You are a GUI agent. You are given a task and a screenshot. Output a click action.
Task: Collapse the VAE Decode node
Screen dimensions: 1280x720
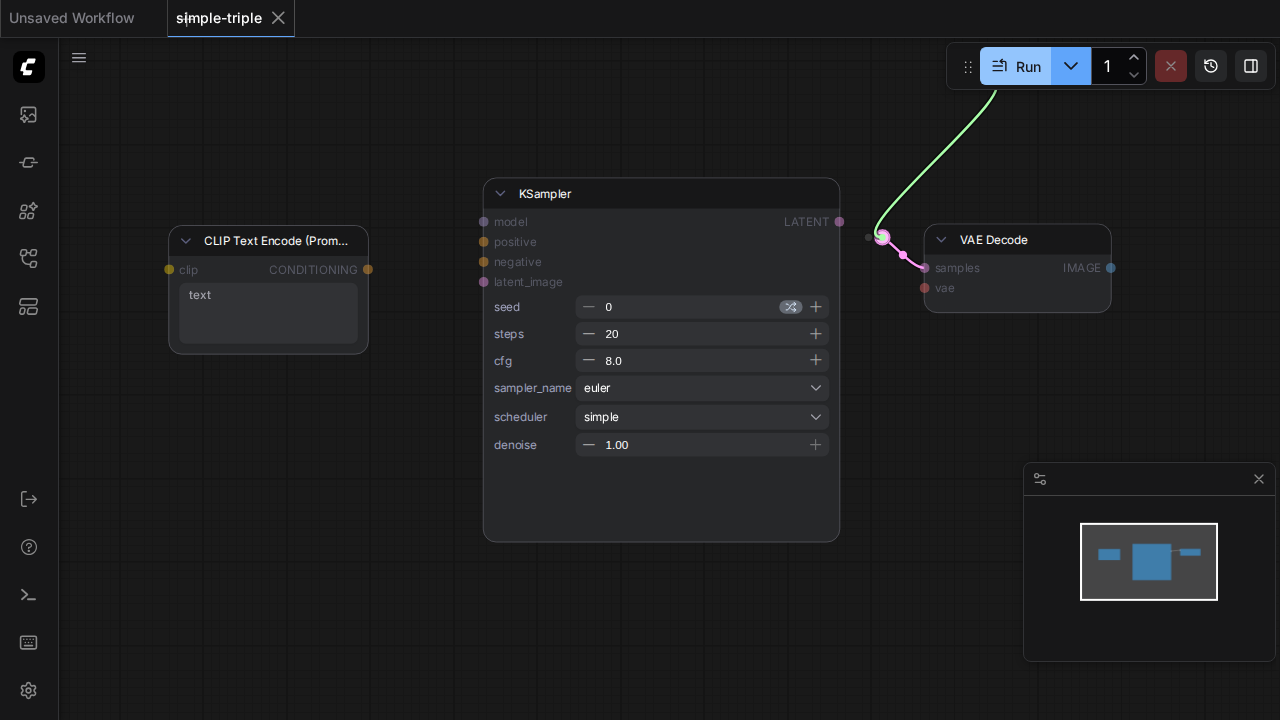pyautogui.click(x=941, y=240)
